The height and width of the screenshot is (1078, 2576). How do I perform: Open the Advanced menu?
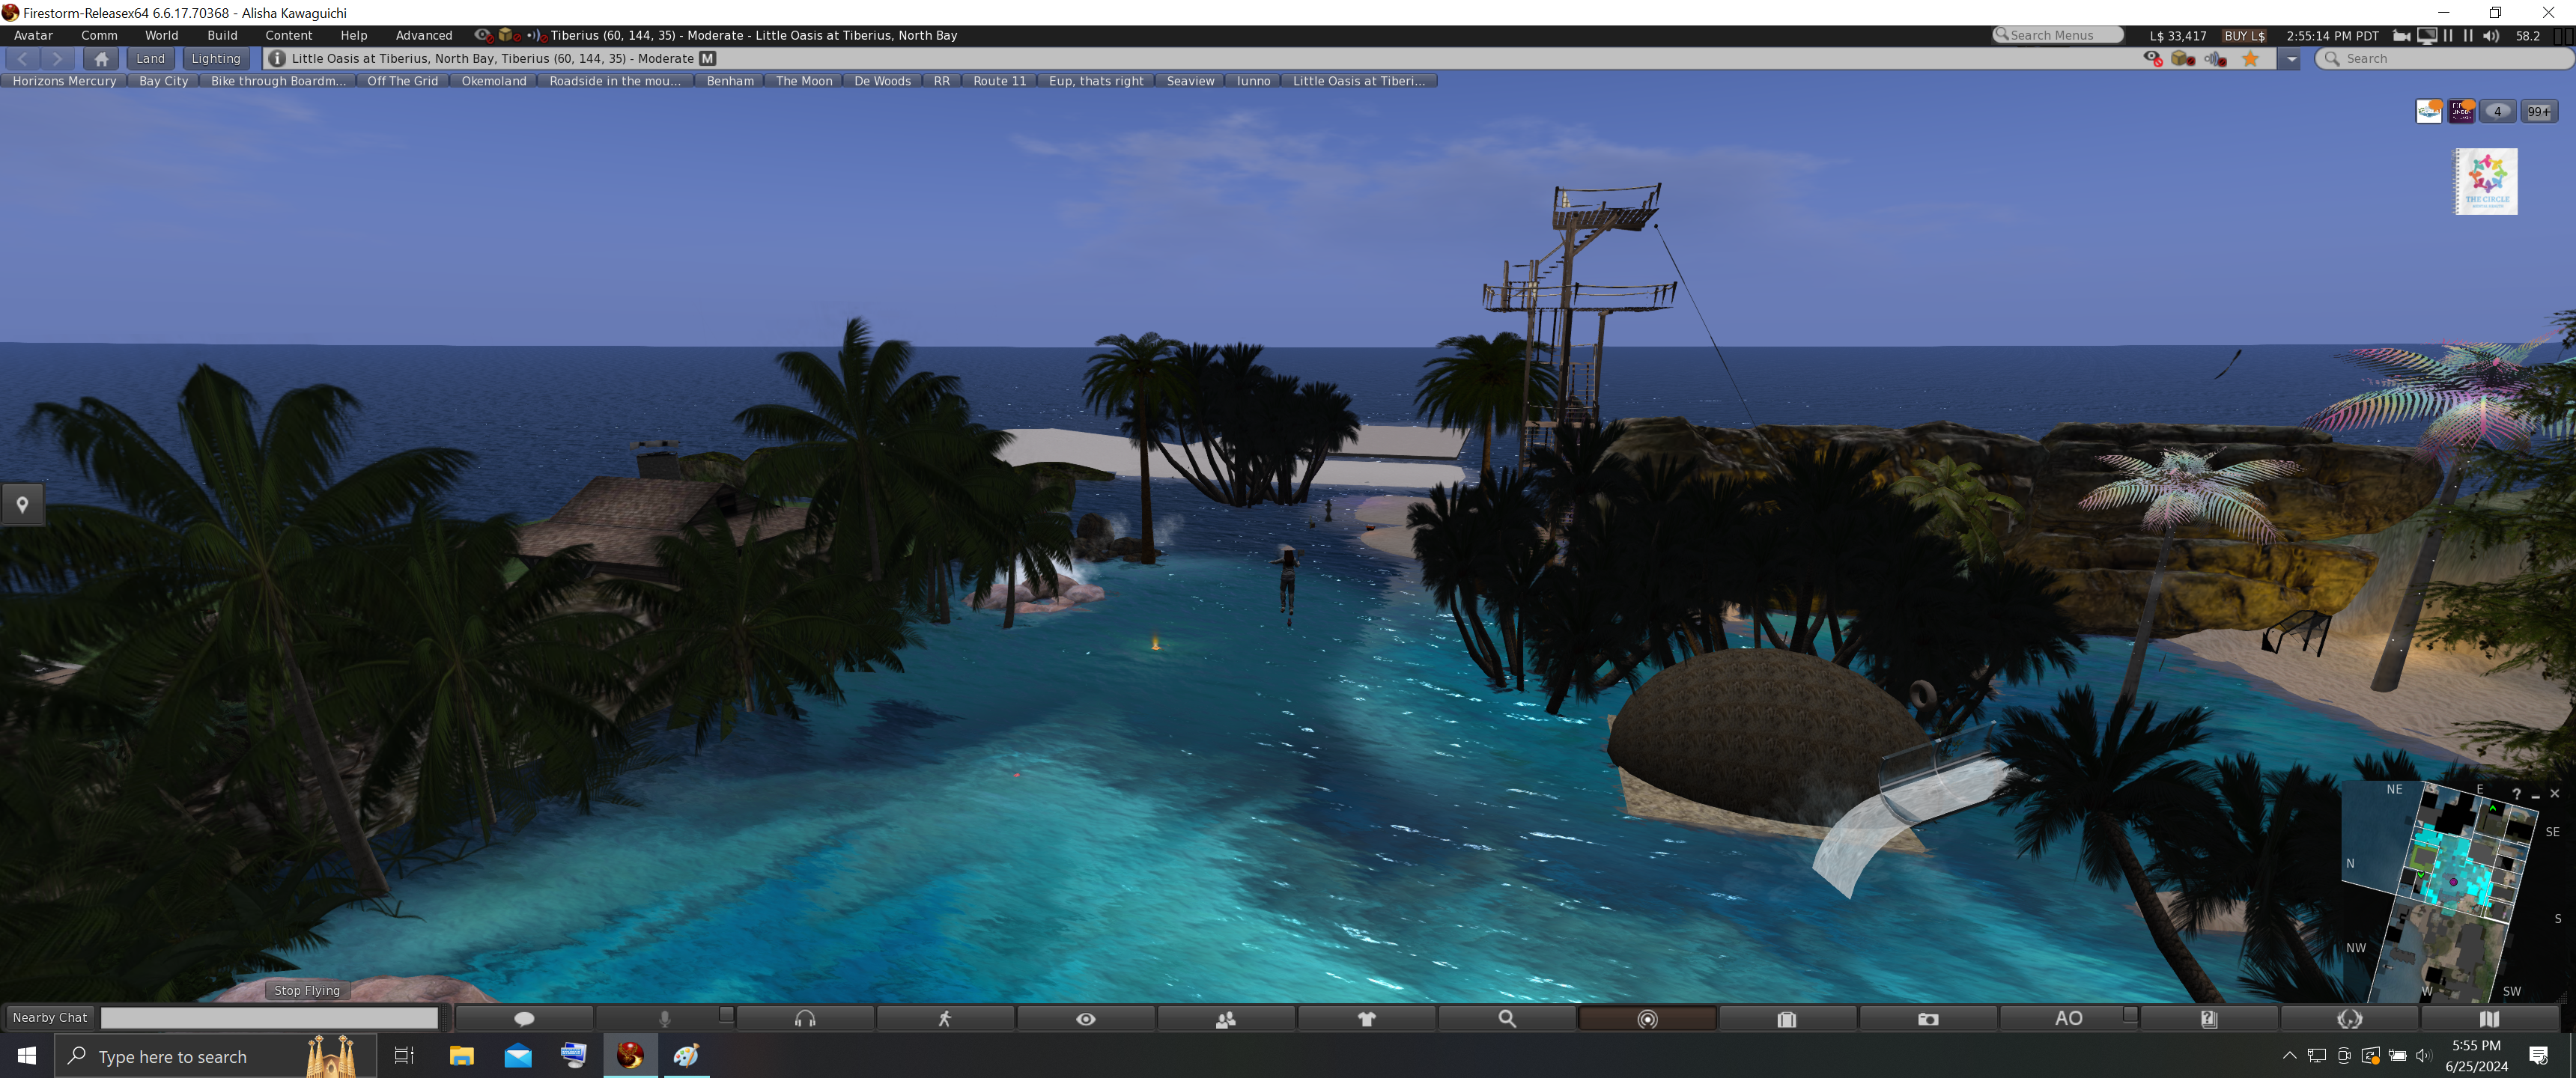(424, 35)
